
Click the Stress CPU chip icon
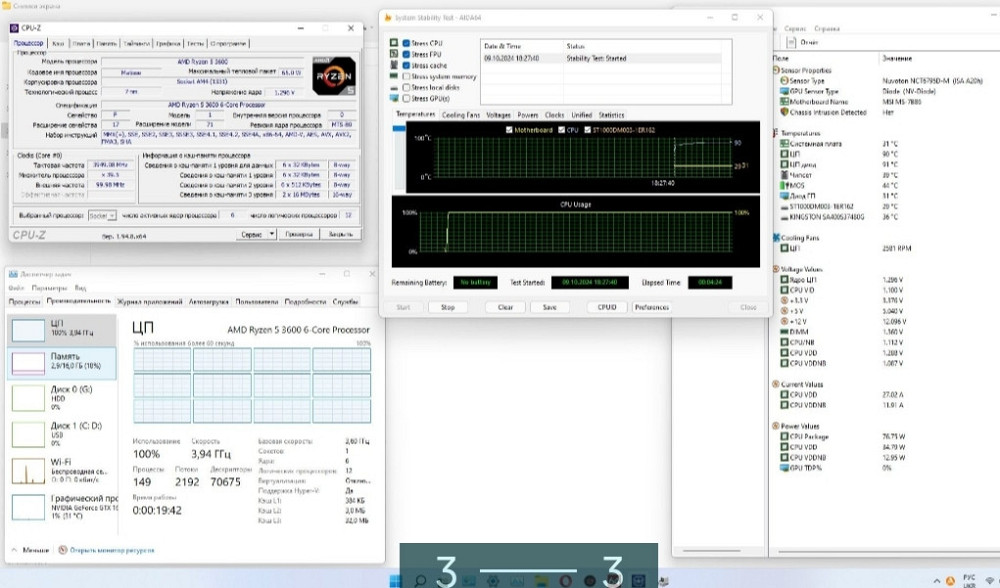coord(393,43)
